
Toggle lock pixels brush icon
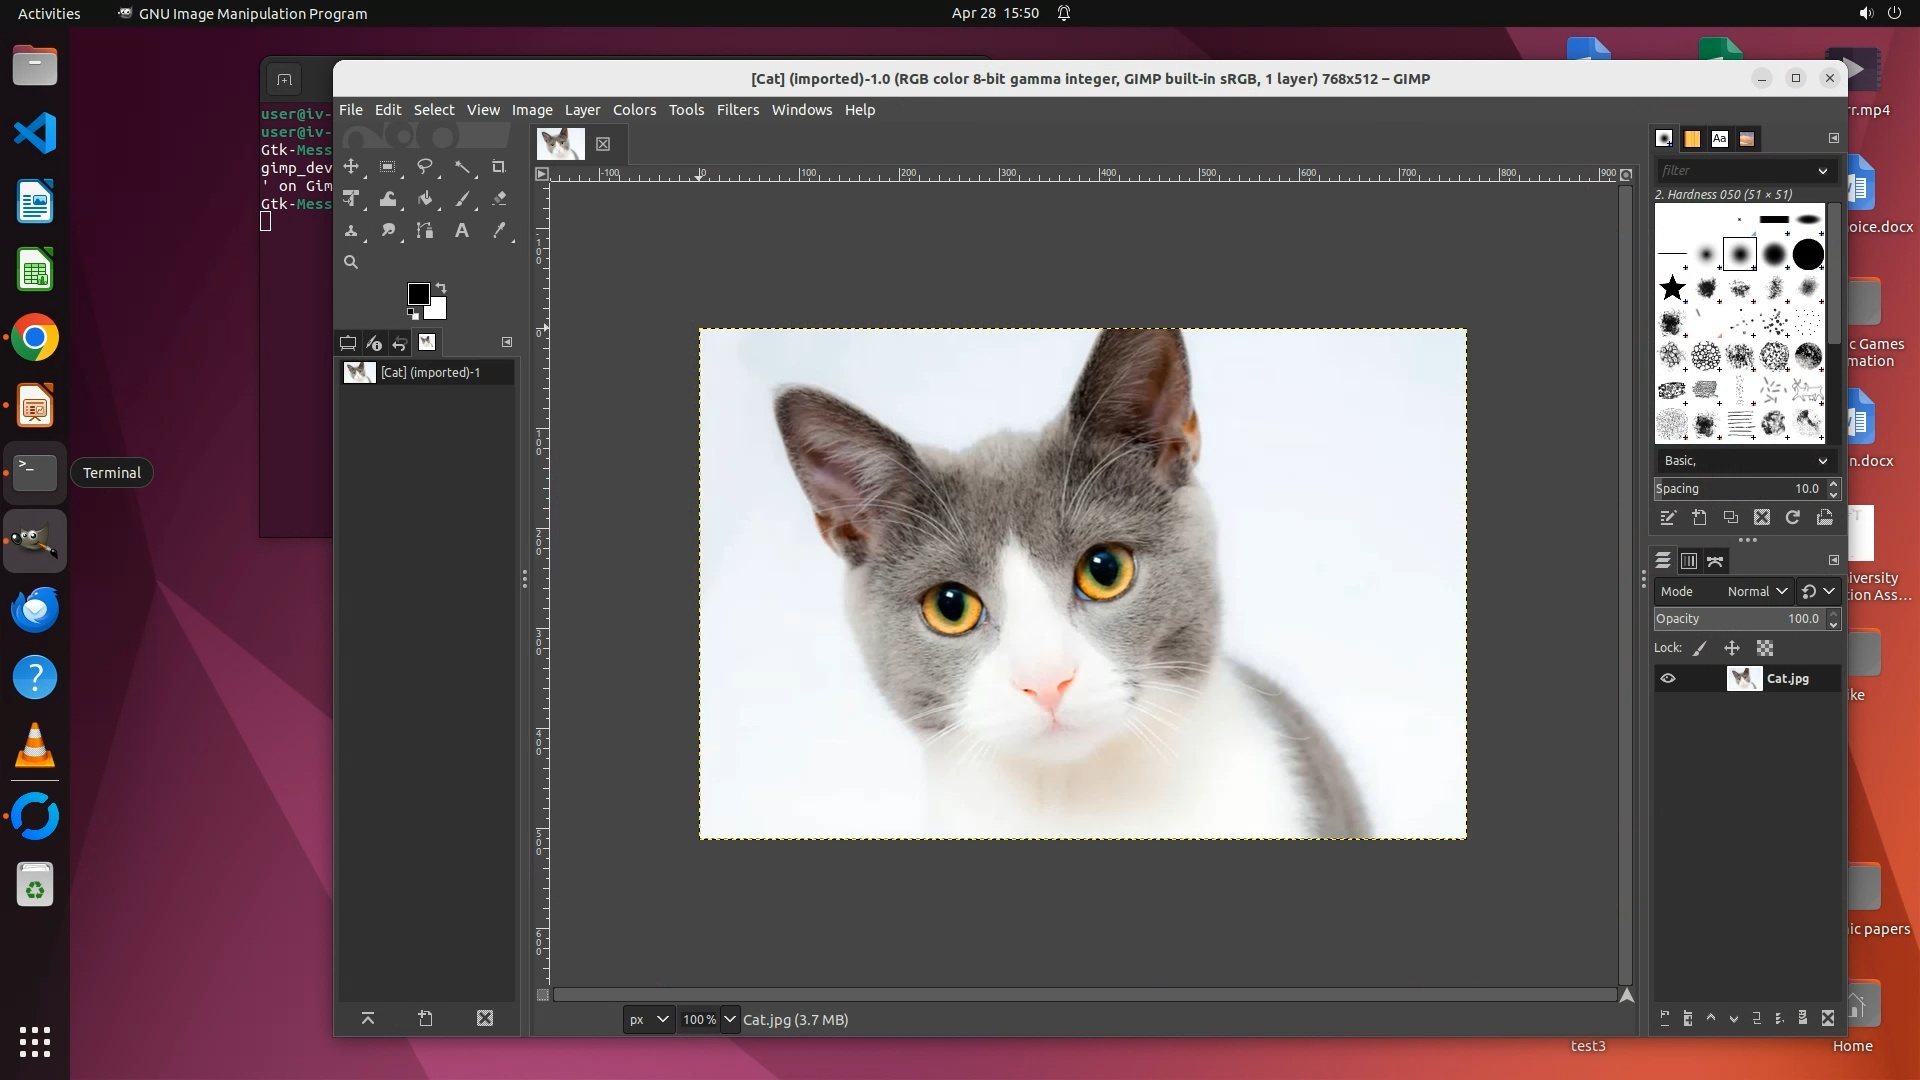[1700, 649]
